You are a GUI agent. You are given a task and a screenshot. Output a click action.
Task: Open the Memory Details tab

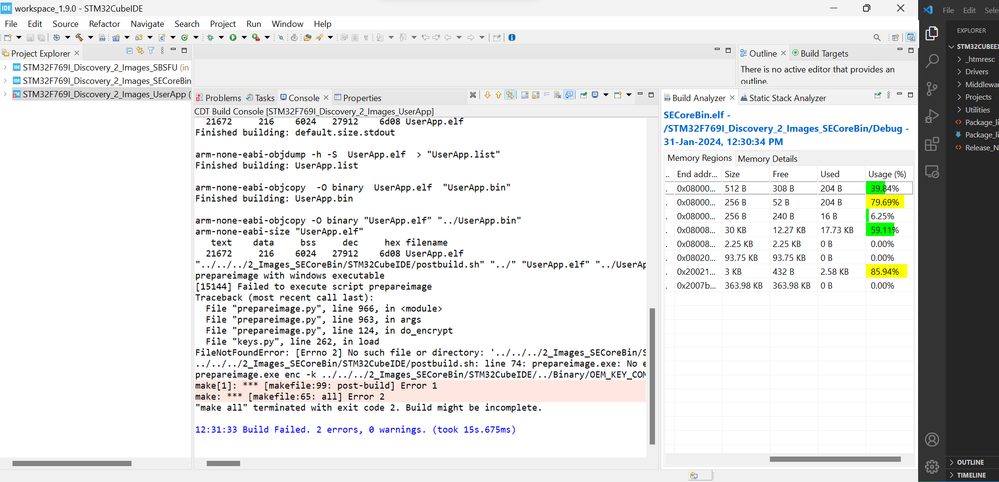(x=767, y=159)
